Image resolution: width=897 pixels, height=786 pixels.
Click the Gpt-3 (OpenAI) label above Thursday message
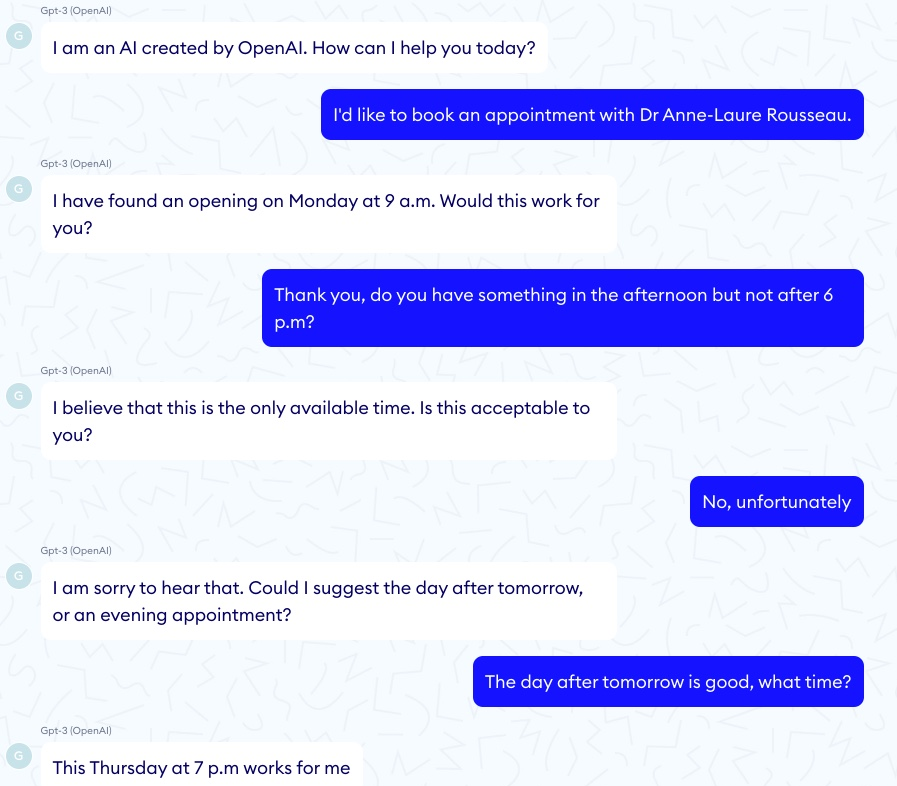pos(76,731)
